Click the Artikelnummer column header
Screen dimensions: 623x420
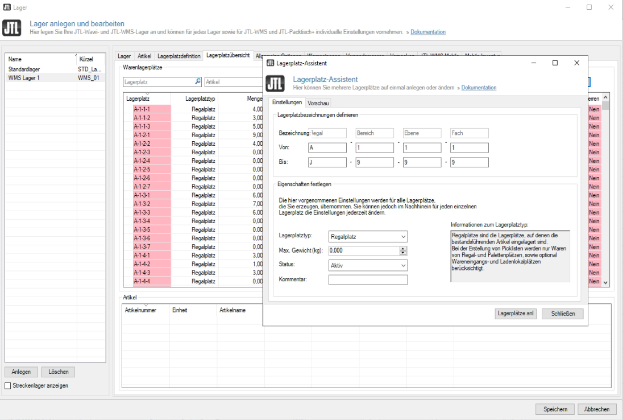click(146, 310)
